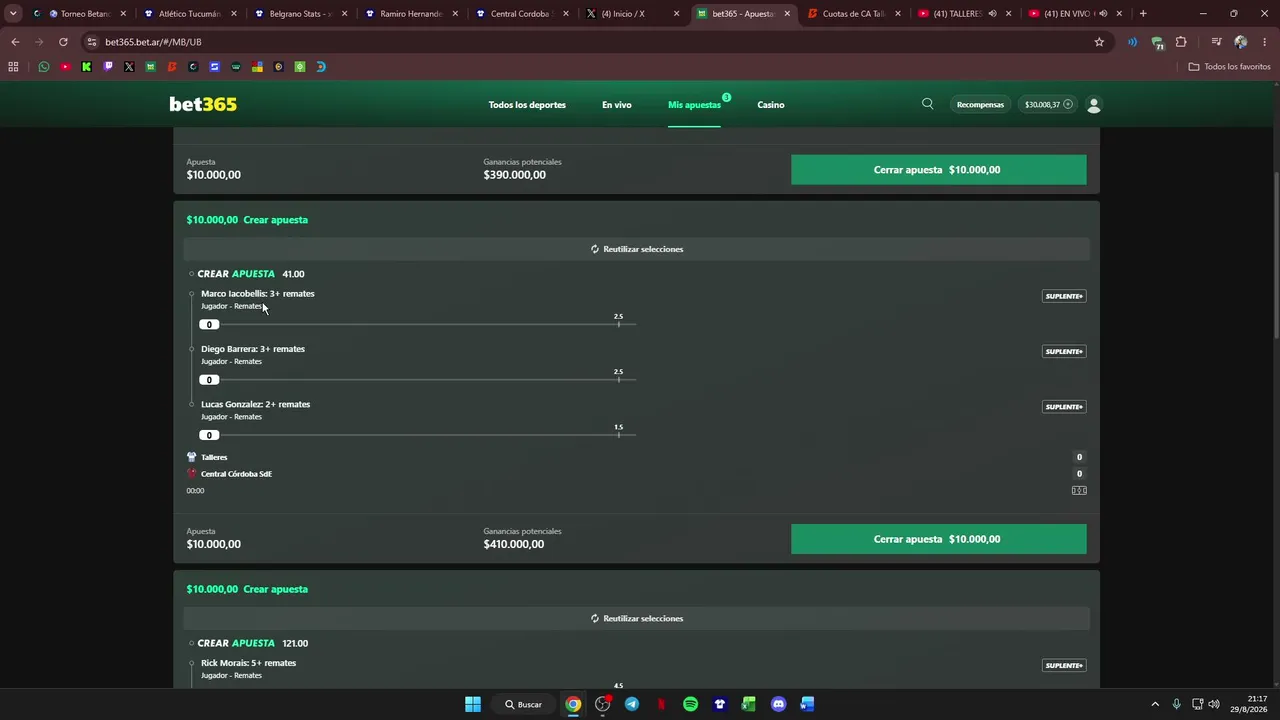Click the Marco Iacobellis remates progress slider
This screenshot has height=720, width=1280.
[418, 324]
